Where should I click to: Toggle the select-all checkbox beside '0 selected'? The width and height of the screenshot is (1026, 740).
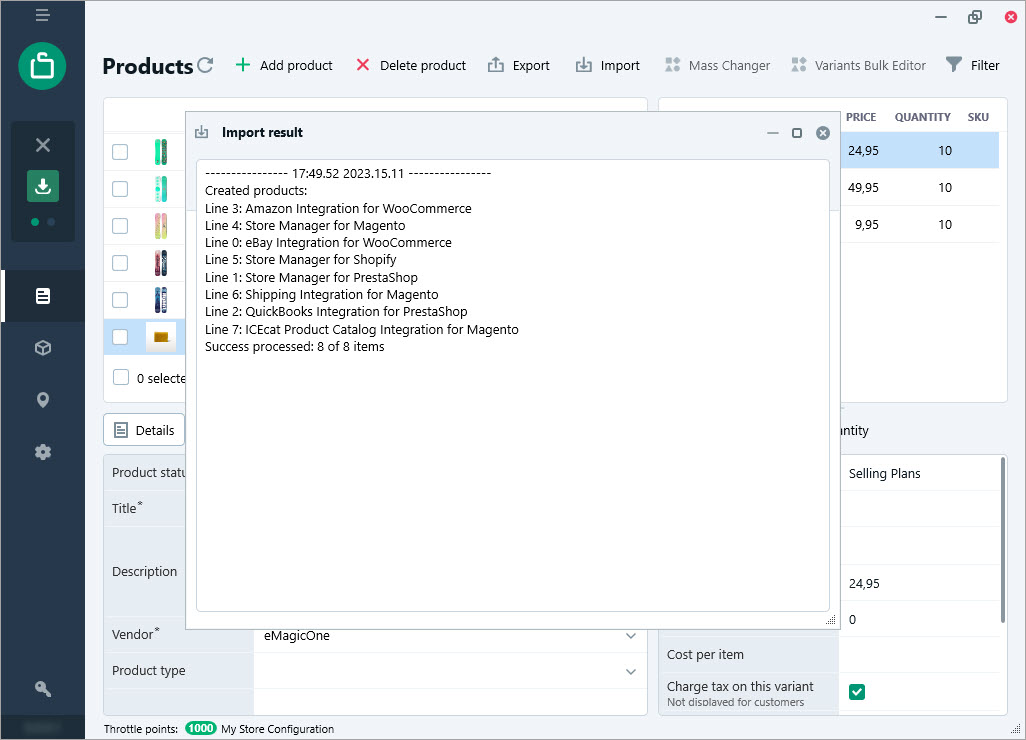[121, 378]
